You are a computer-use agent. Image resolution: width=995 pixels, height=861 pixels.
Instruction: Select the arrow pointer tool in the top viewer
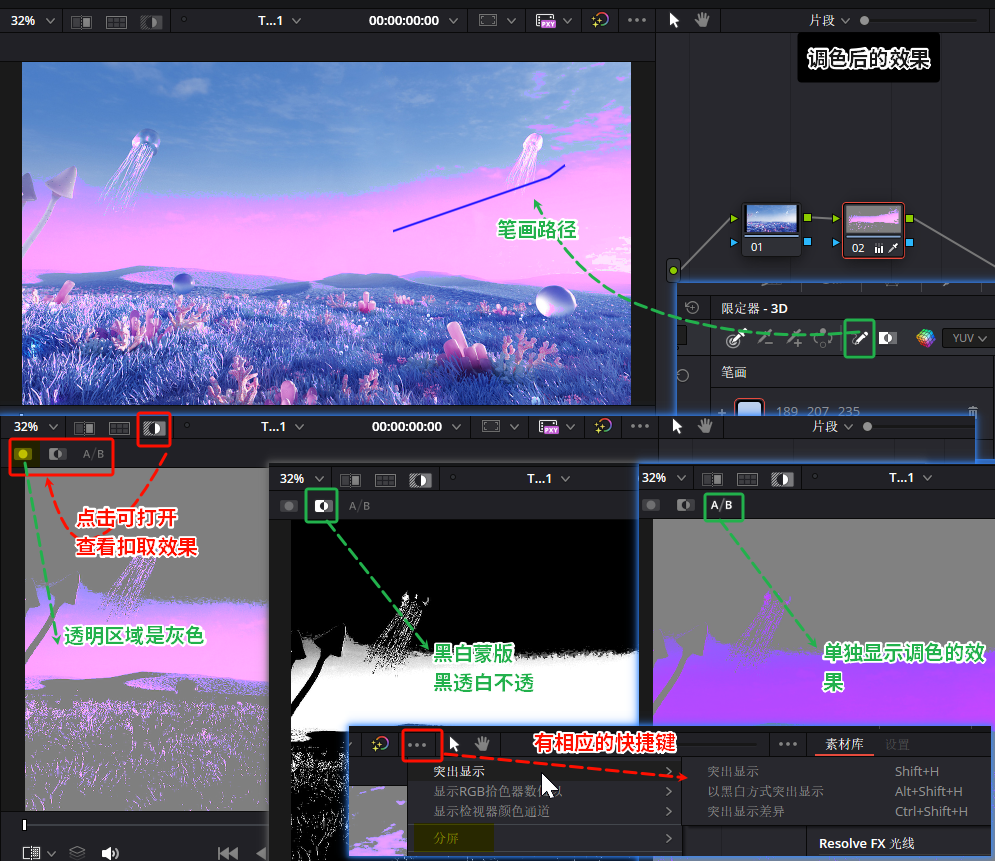tap(674, 20)
